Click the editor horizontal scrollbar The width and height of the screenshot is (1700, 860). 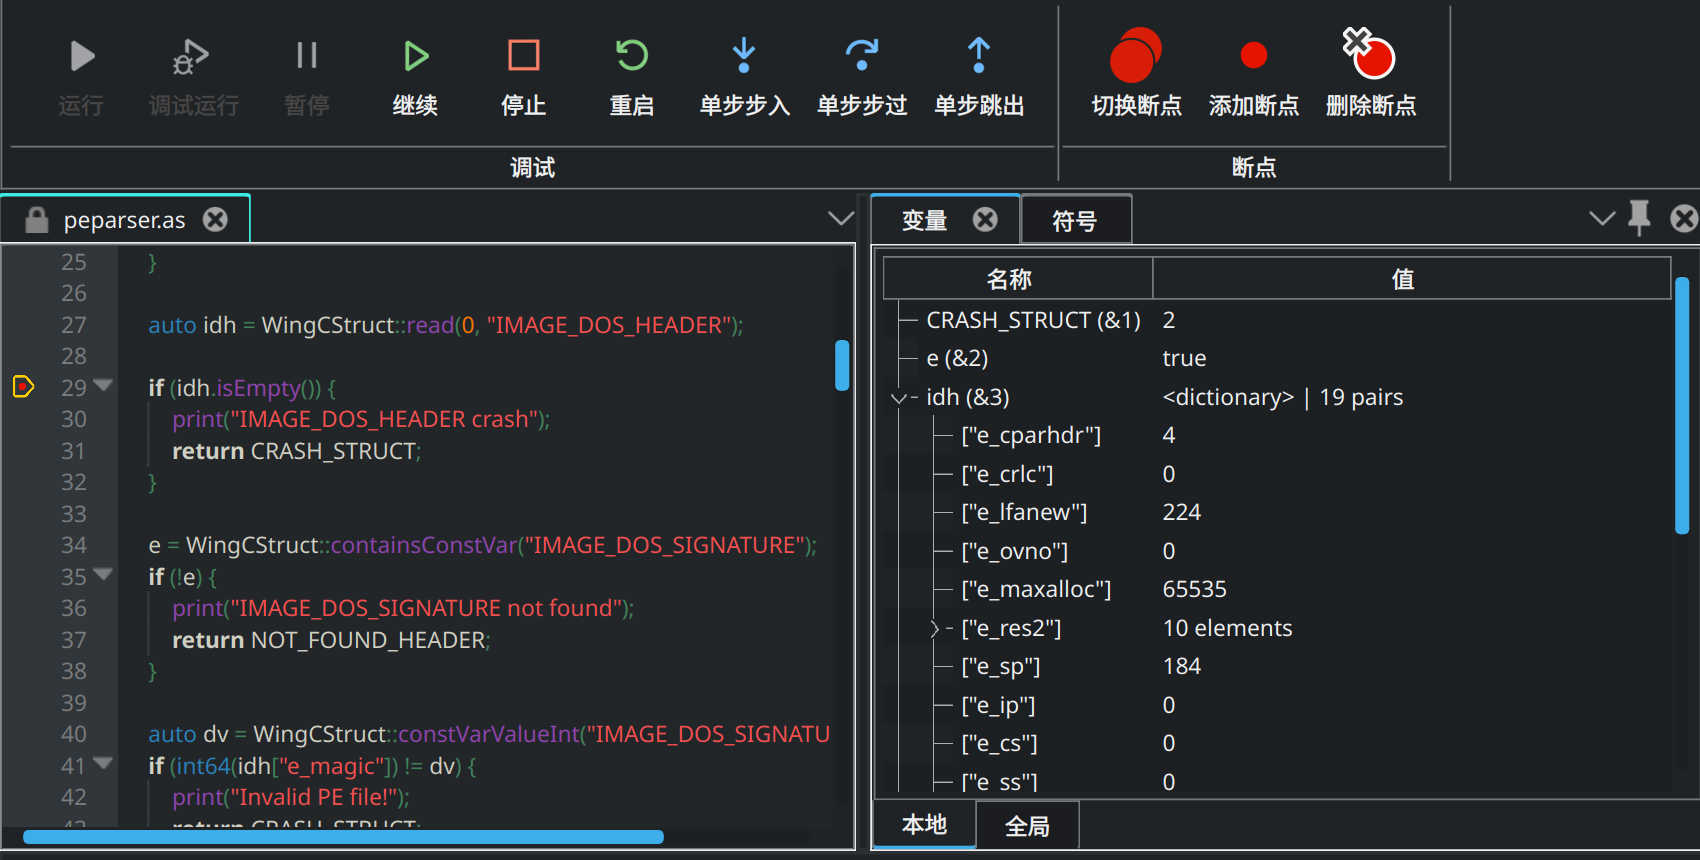[343, 837]
